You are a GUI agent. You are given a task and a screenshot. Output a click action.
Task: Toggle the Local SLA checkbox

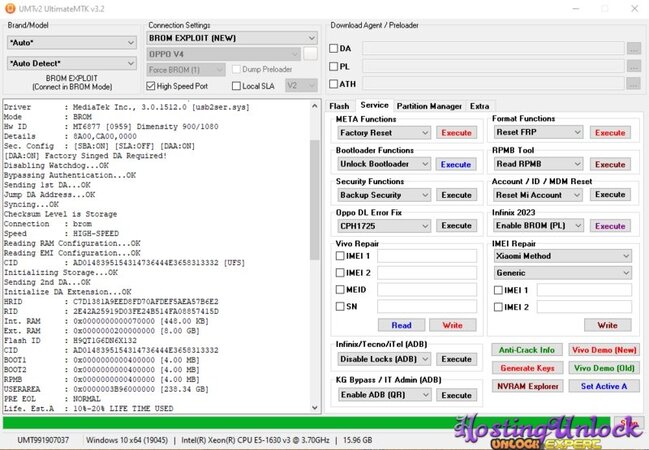coord(236,86)
